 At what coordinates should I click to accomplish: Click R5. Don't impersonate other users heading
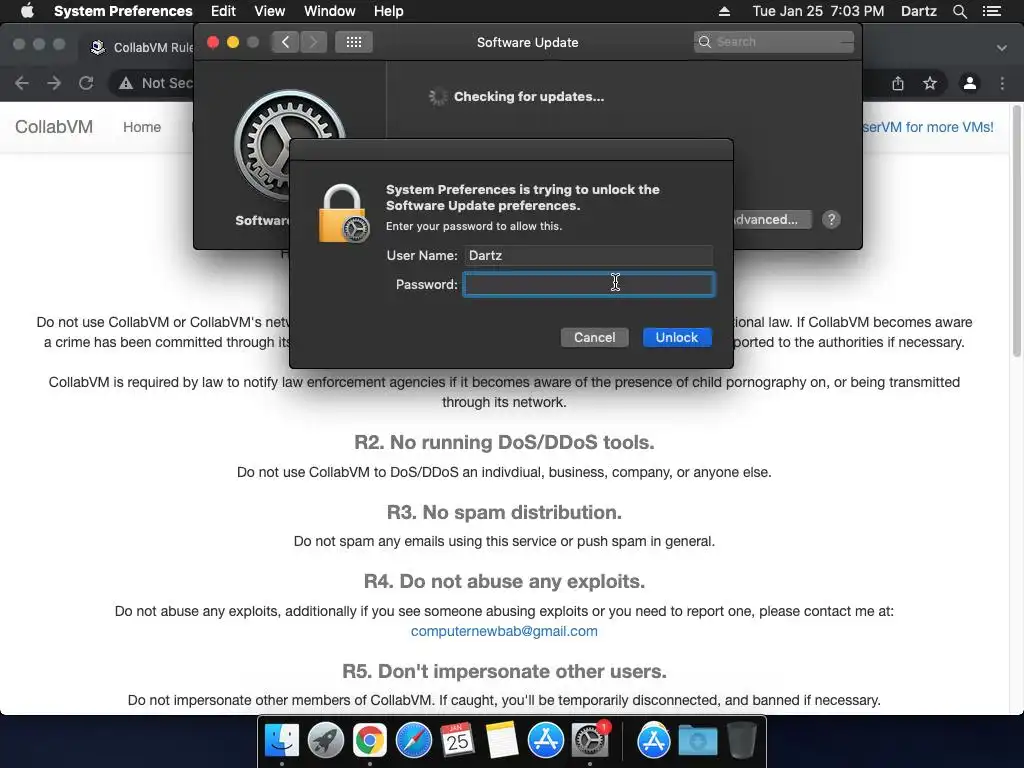tap(504, 671)
